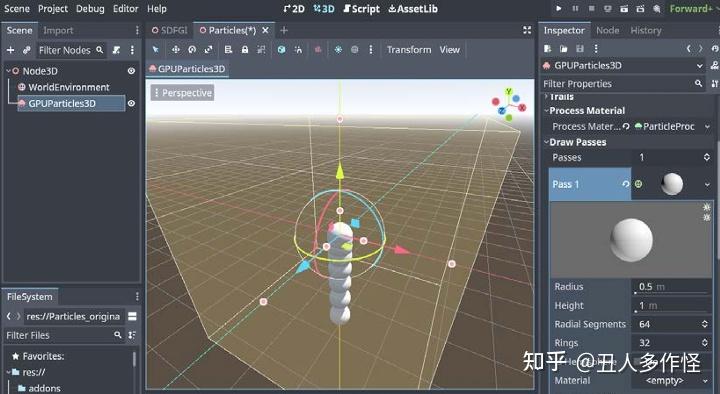Image resolution: width=720 pixels, height=394 pixels.
Task: Stop the running project
Action: coord(591,8)
